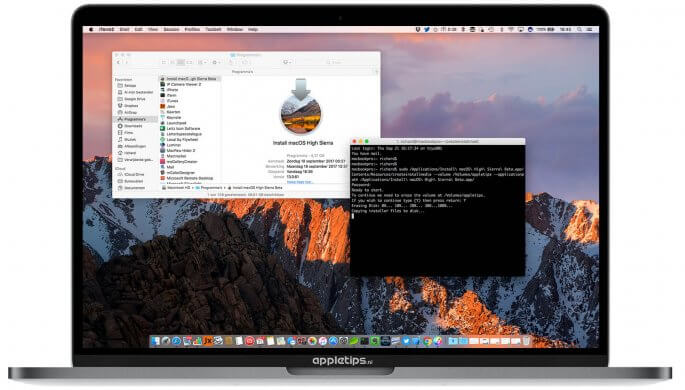
Task: Switch Finder to cover flow view
Action: point(189,62)
